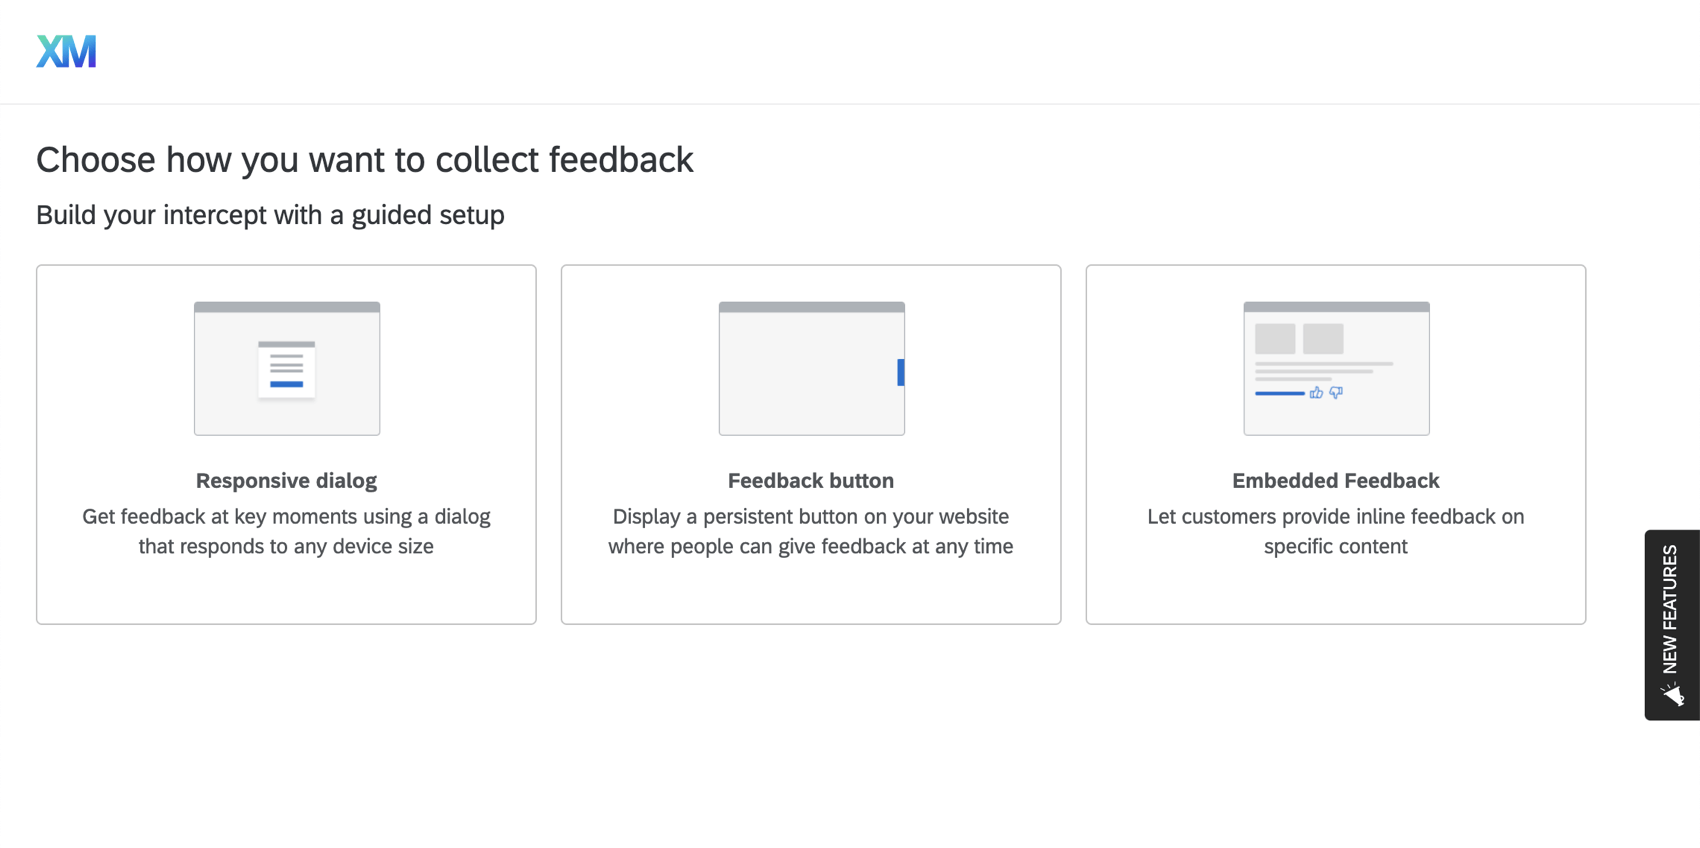
Task: Select the Feedback button collection method
Action: pyautogui.click(x=811, y=444)
